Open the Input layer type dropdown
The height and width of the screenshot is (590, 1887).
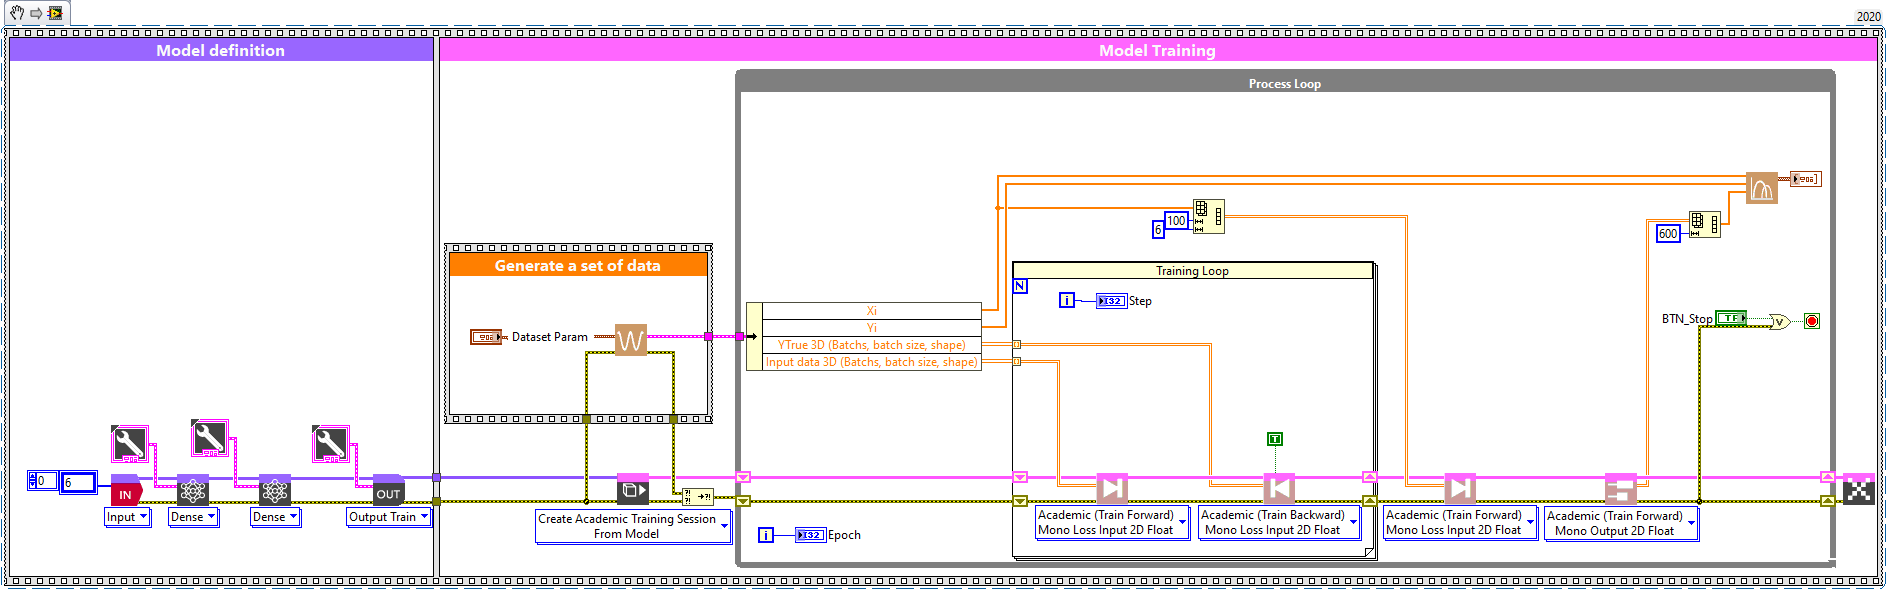click(x=143, y=517)
